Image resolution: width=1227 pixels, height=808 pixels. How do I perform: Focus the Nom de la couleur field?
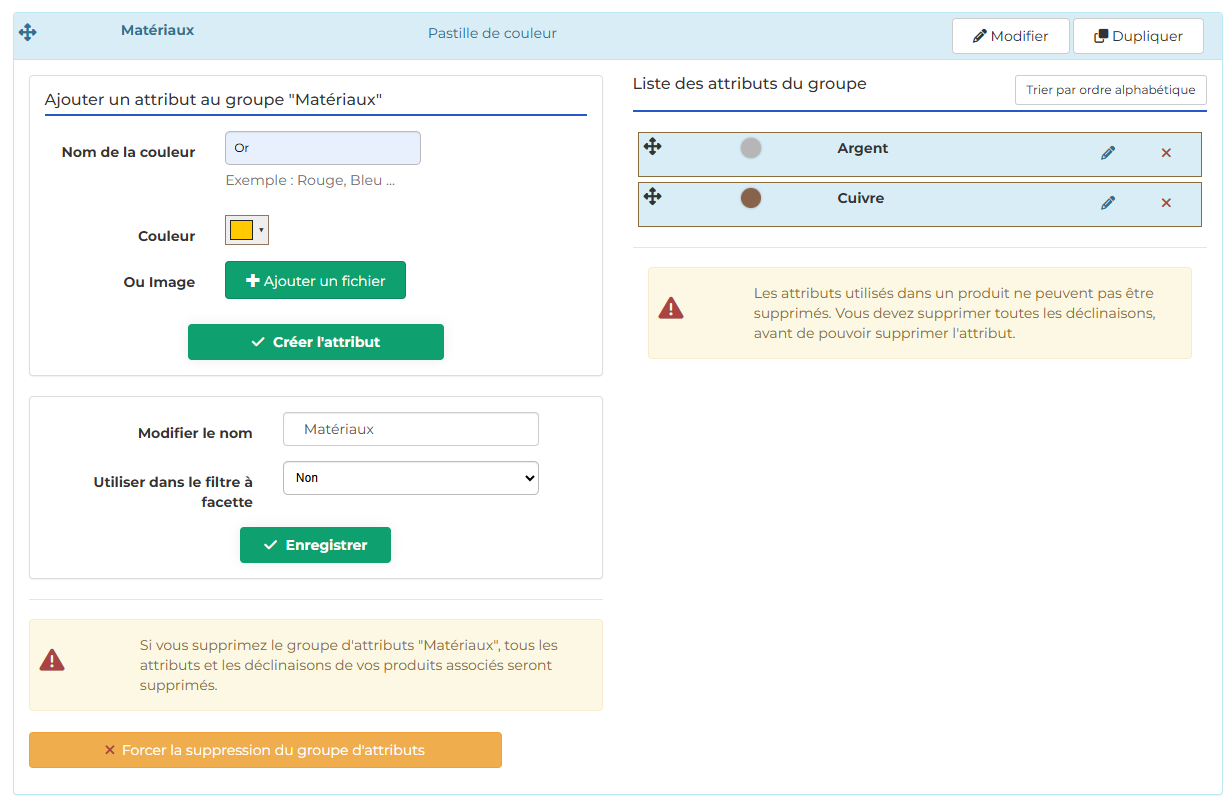[x=323, y=148]
